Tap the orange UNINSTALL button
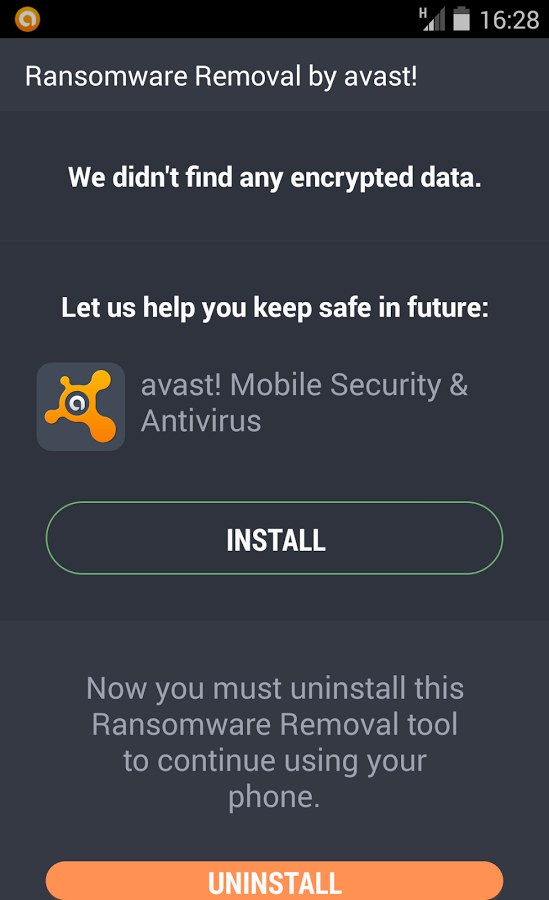549x900 pixels. [274, 880]
